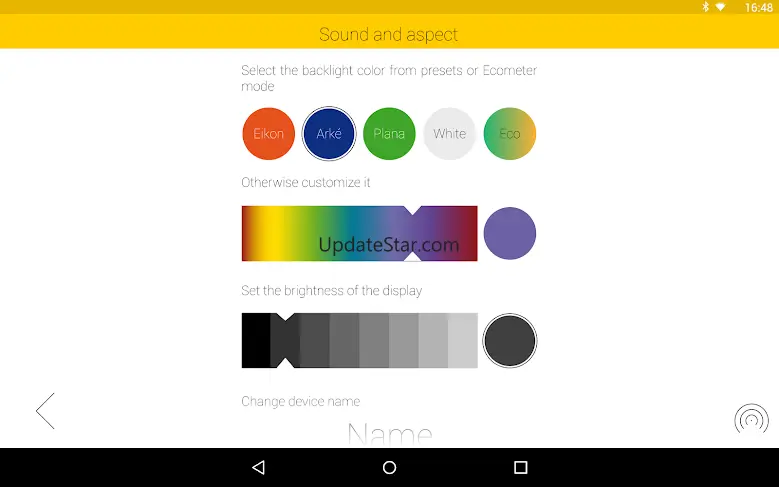Tap the purple custom color preview circle

pos(510,234)
